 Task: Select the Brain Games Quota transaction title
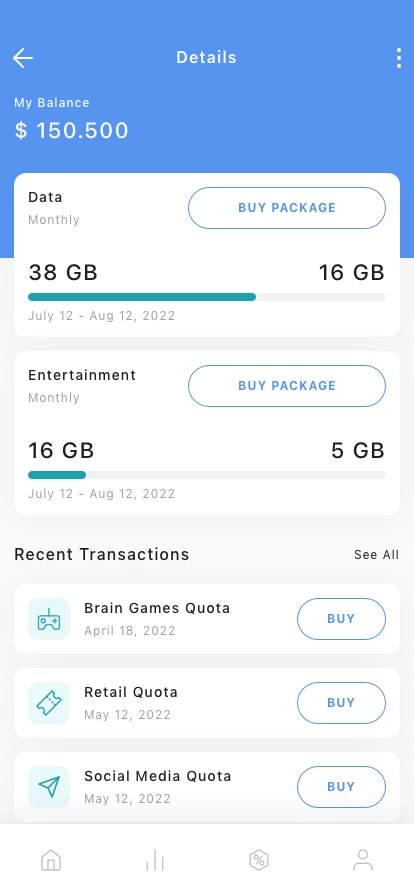(157, 608)
